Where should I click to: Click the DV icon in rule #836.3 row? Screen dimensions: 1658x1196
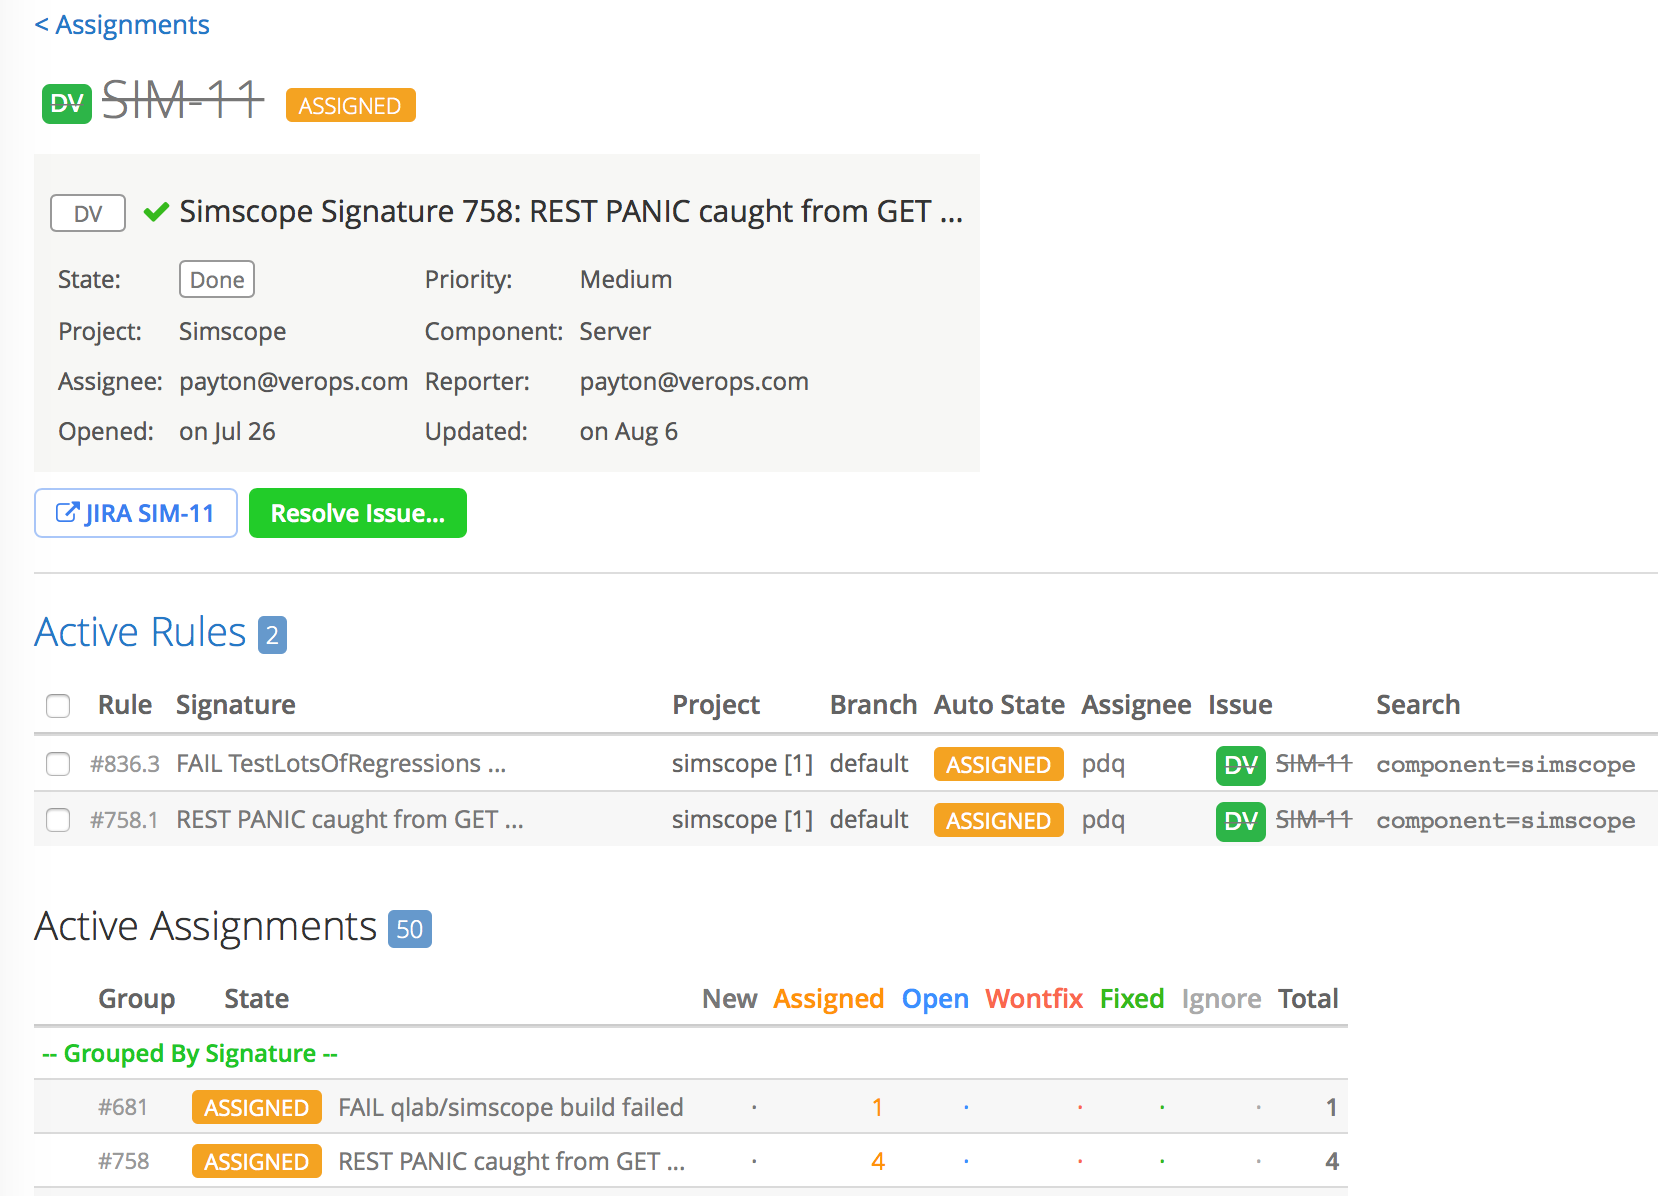pos(1240,765)
